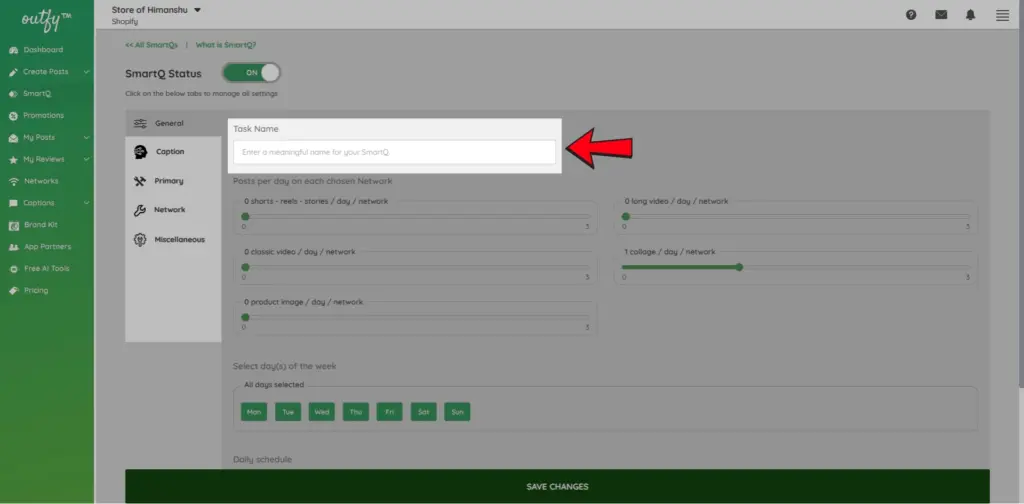Expand the Store of Himanshu dropdown

(197, 10)
